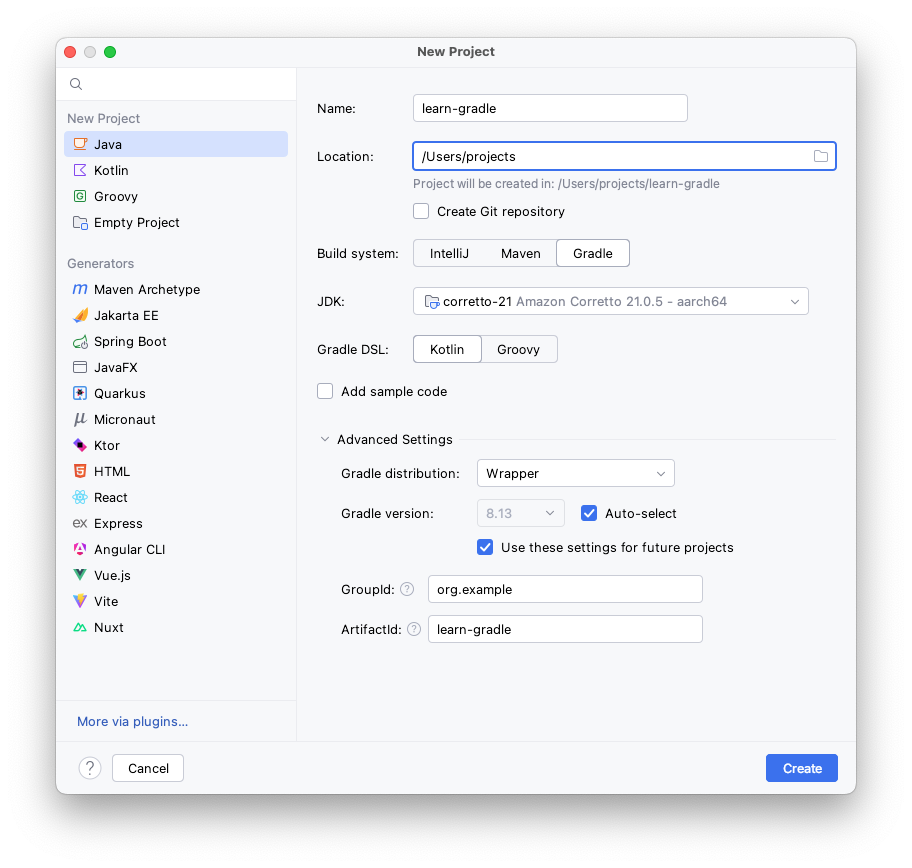Image resolution: width=912 pixels, height=868 pixels.
Task: Set Gradle DSL to Kotlin
Action: 447,350
